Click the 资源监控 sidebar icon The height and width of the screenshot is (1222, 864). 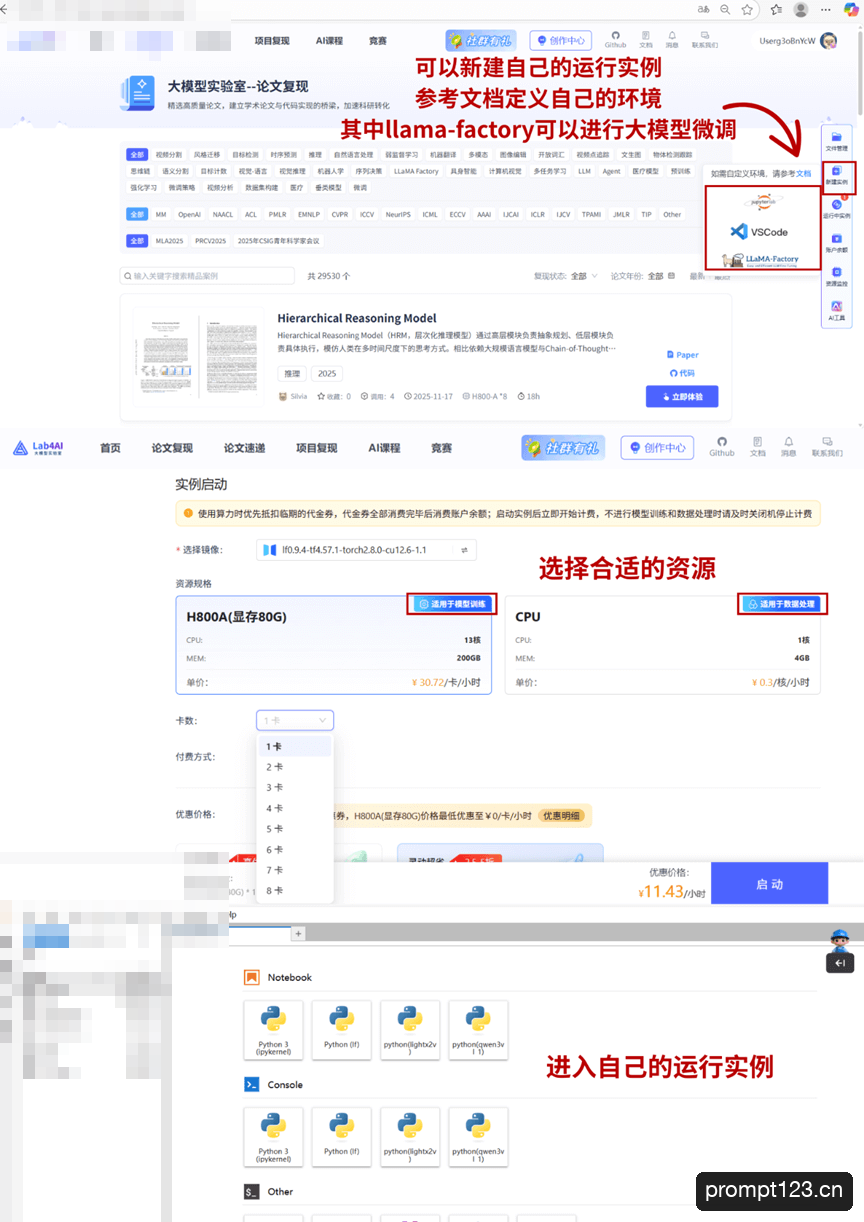pyautogui.click(x=837, y=277)
